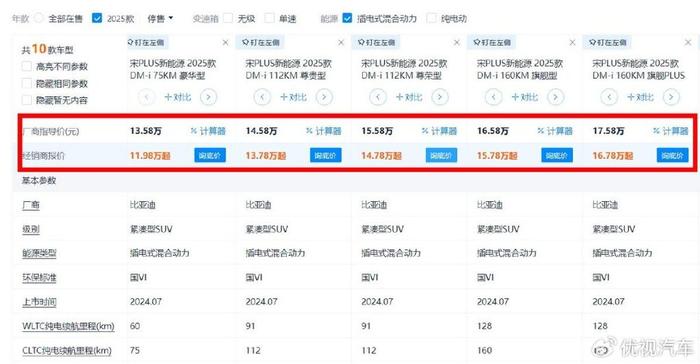Move DM-i 75KM 豪华型 column right with arrow
700x364 pixels.
pos(208,97)
